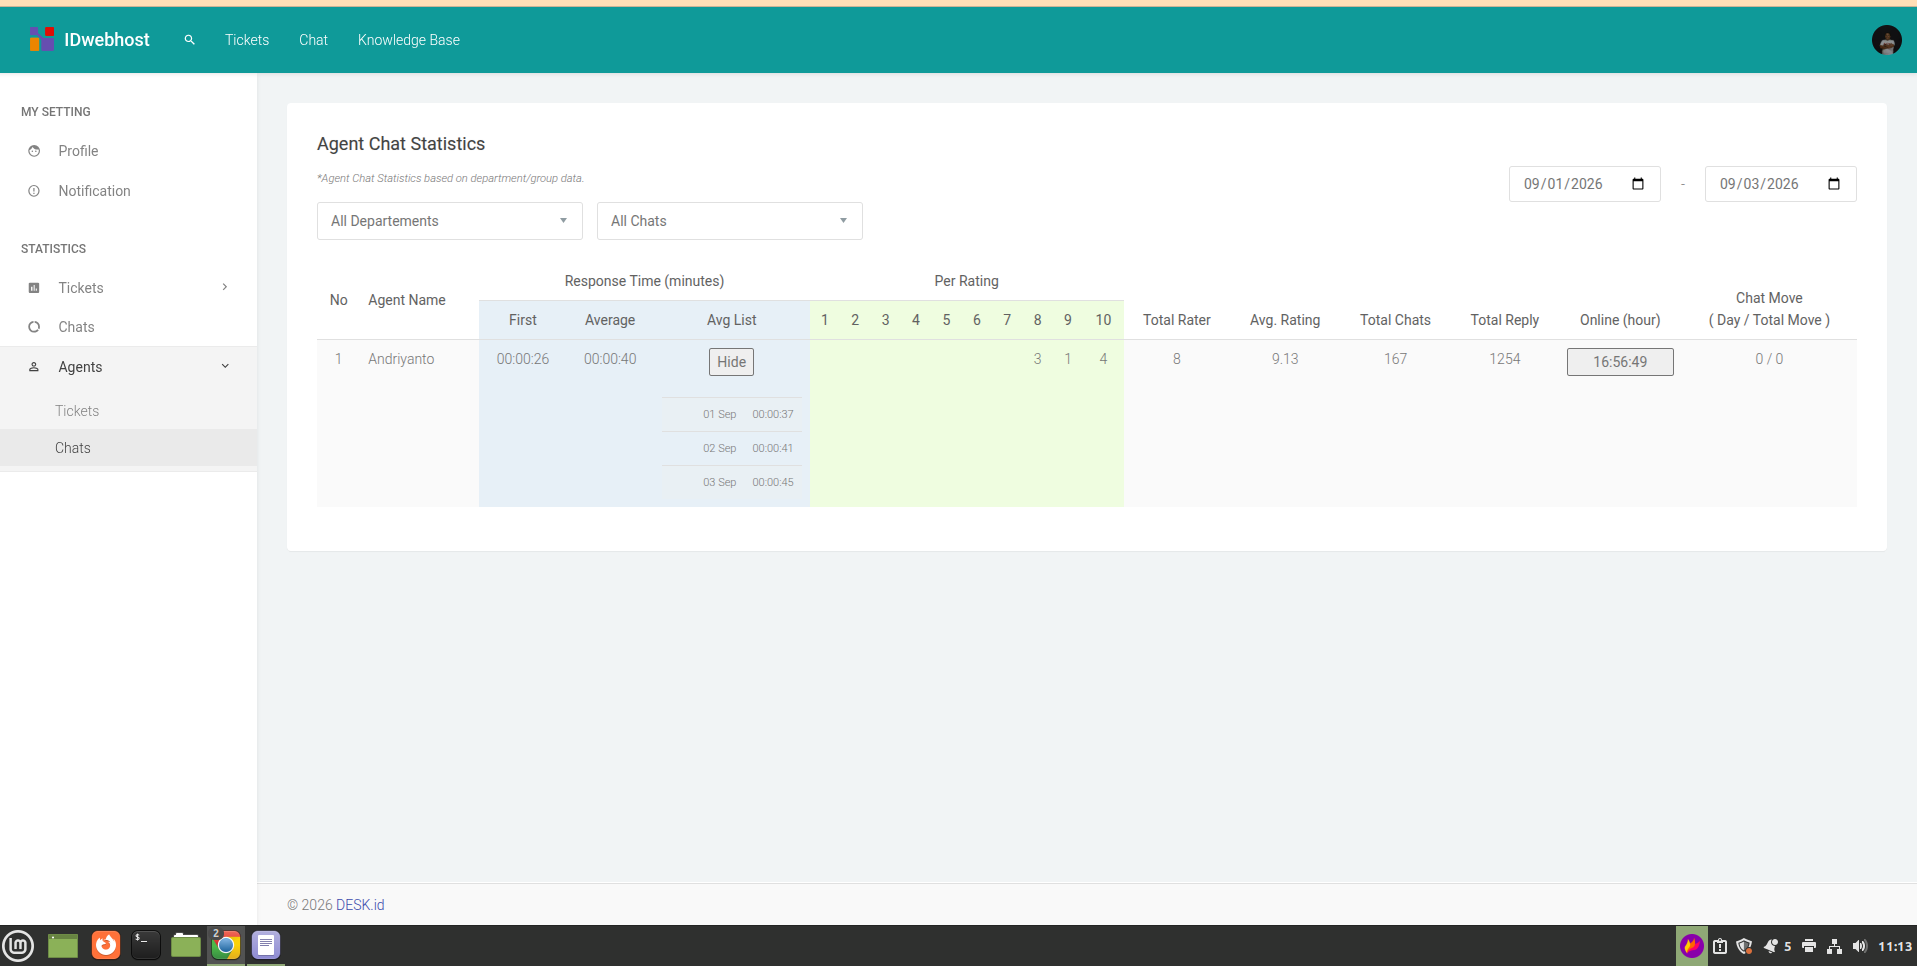1917x966 pixels.
Task: Go to Chat in top navigation
Action: 313,40
